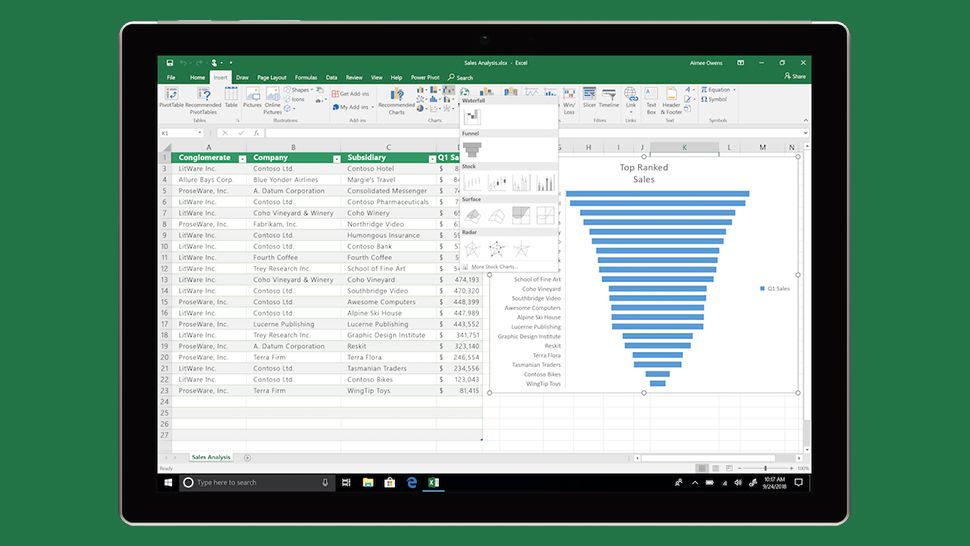Expand the Equation dropdown
Viewport: 970px width, 546px height.
coord(734,90)
